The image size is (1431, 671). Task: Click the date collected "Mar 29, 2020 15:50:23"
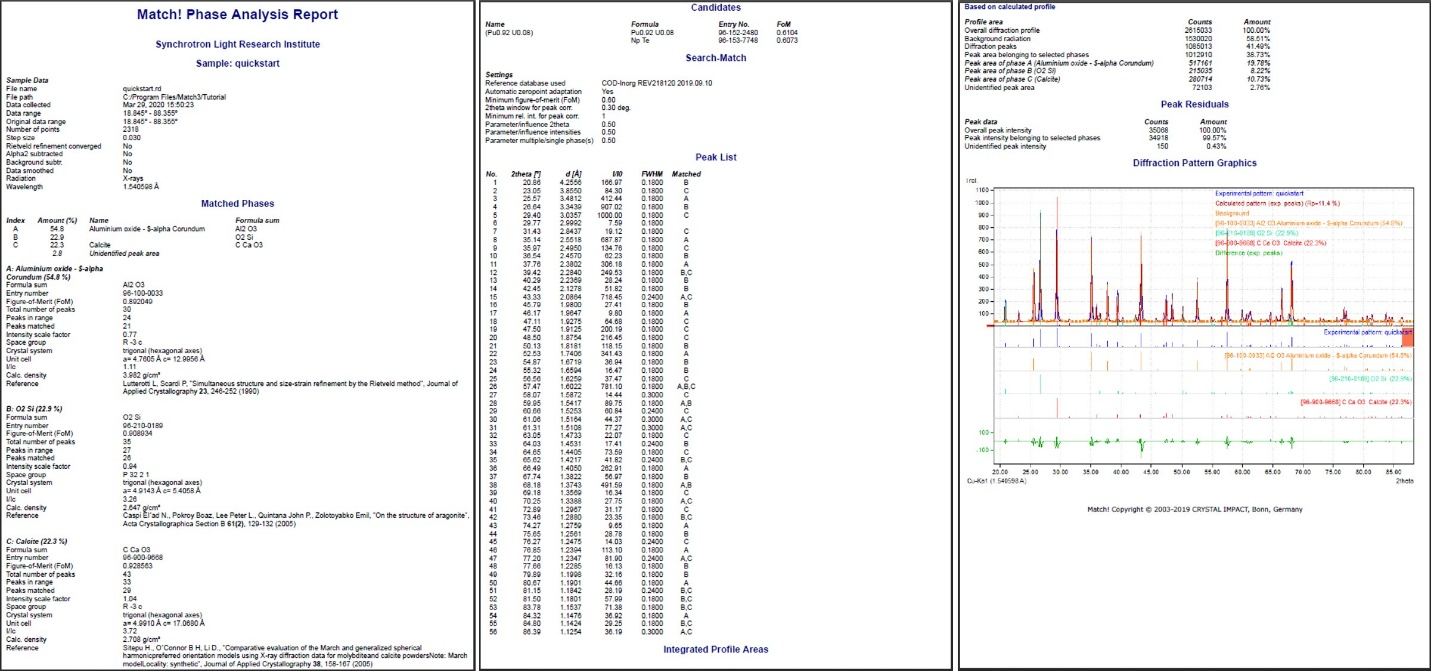156,103
